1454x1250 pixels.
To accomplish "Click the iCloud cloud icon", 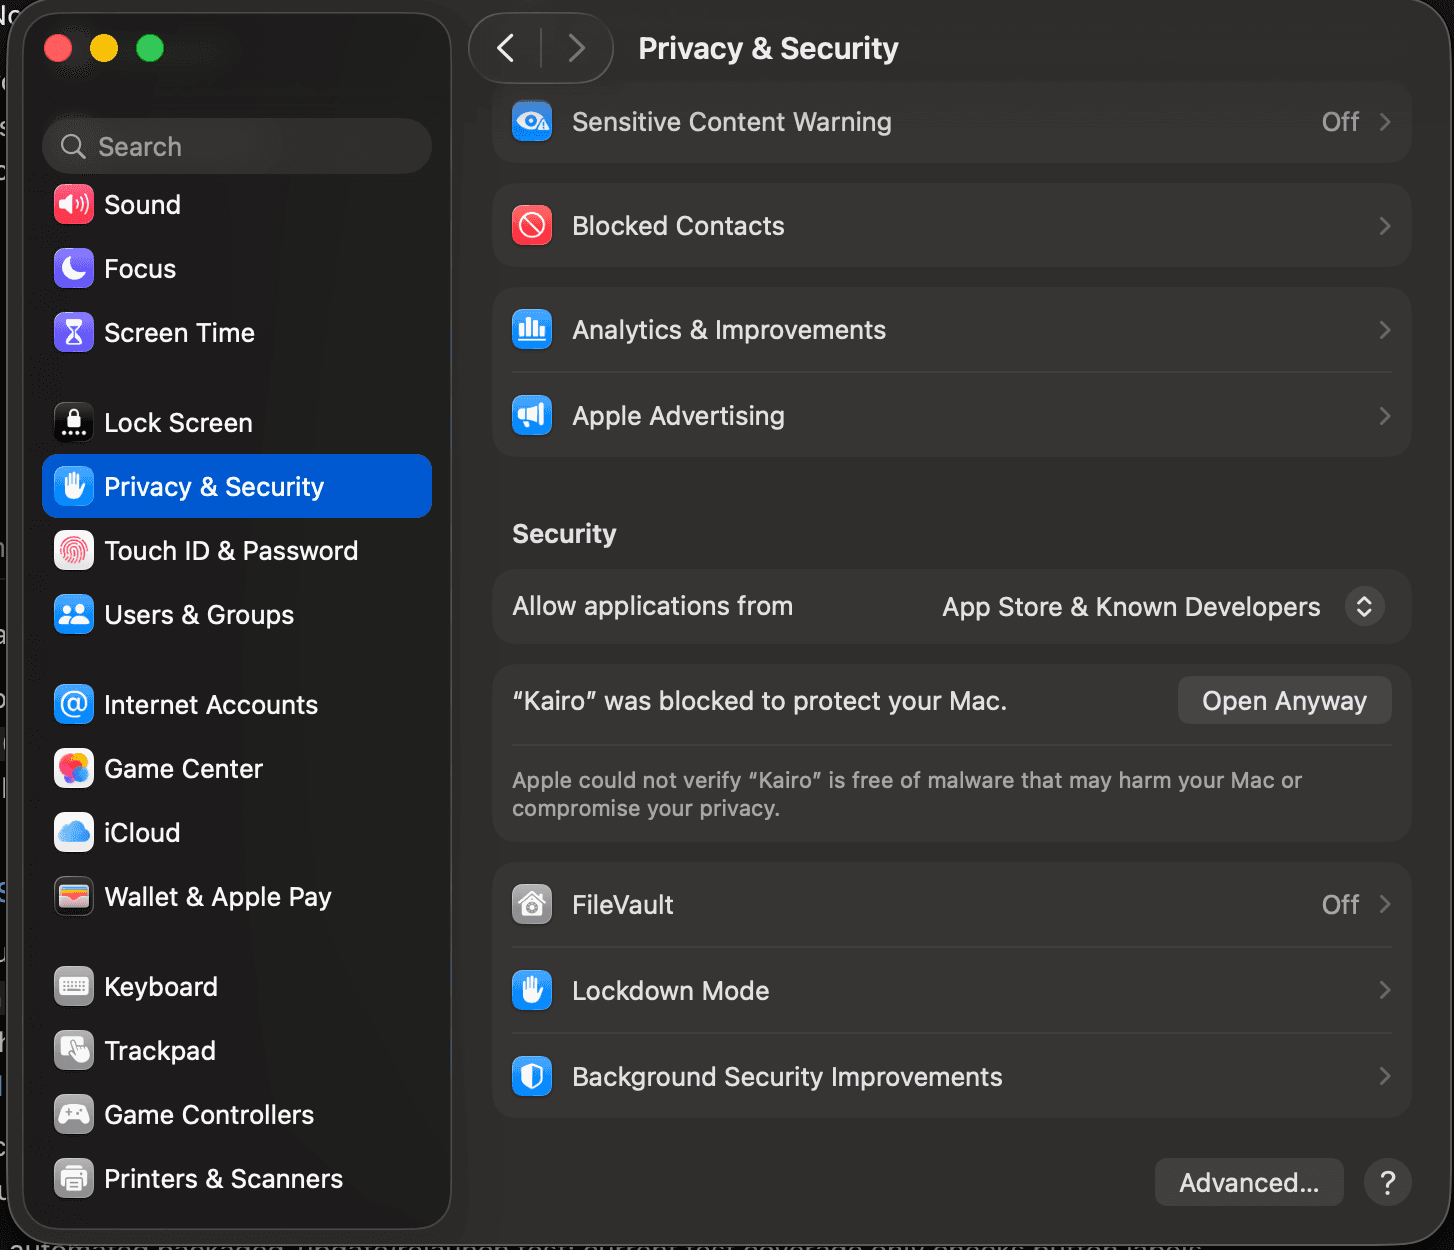I will pos(74,833).
